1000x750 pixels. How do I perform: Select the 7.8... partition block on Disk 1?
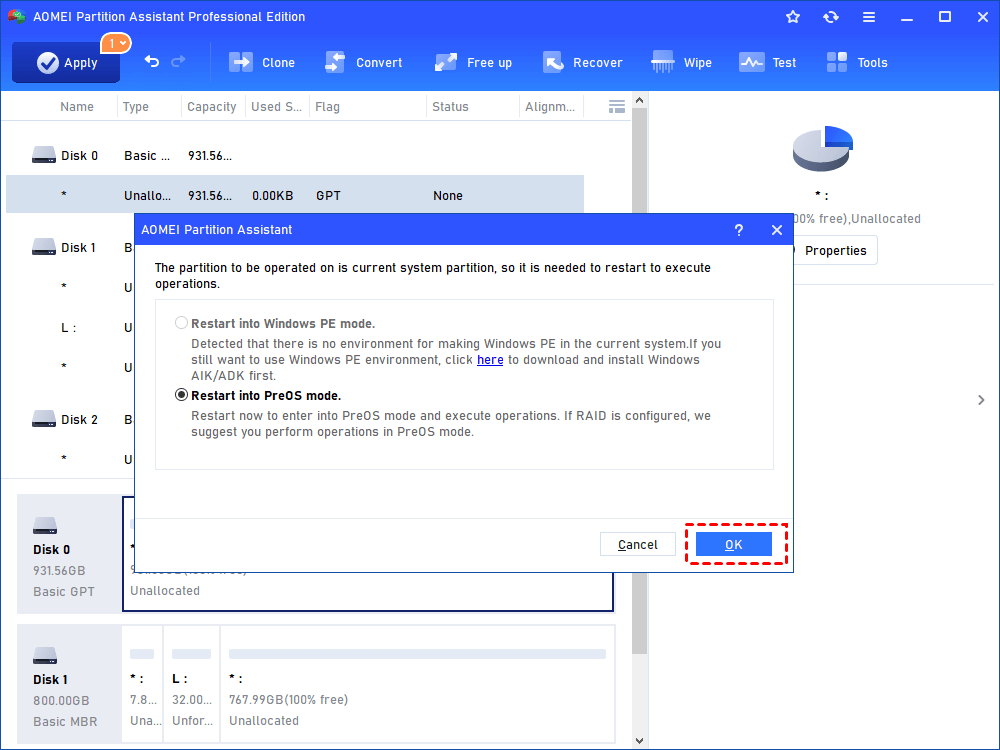coord(142,684)
